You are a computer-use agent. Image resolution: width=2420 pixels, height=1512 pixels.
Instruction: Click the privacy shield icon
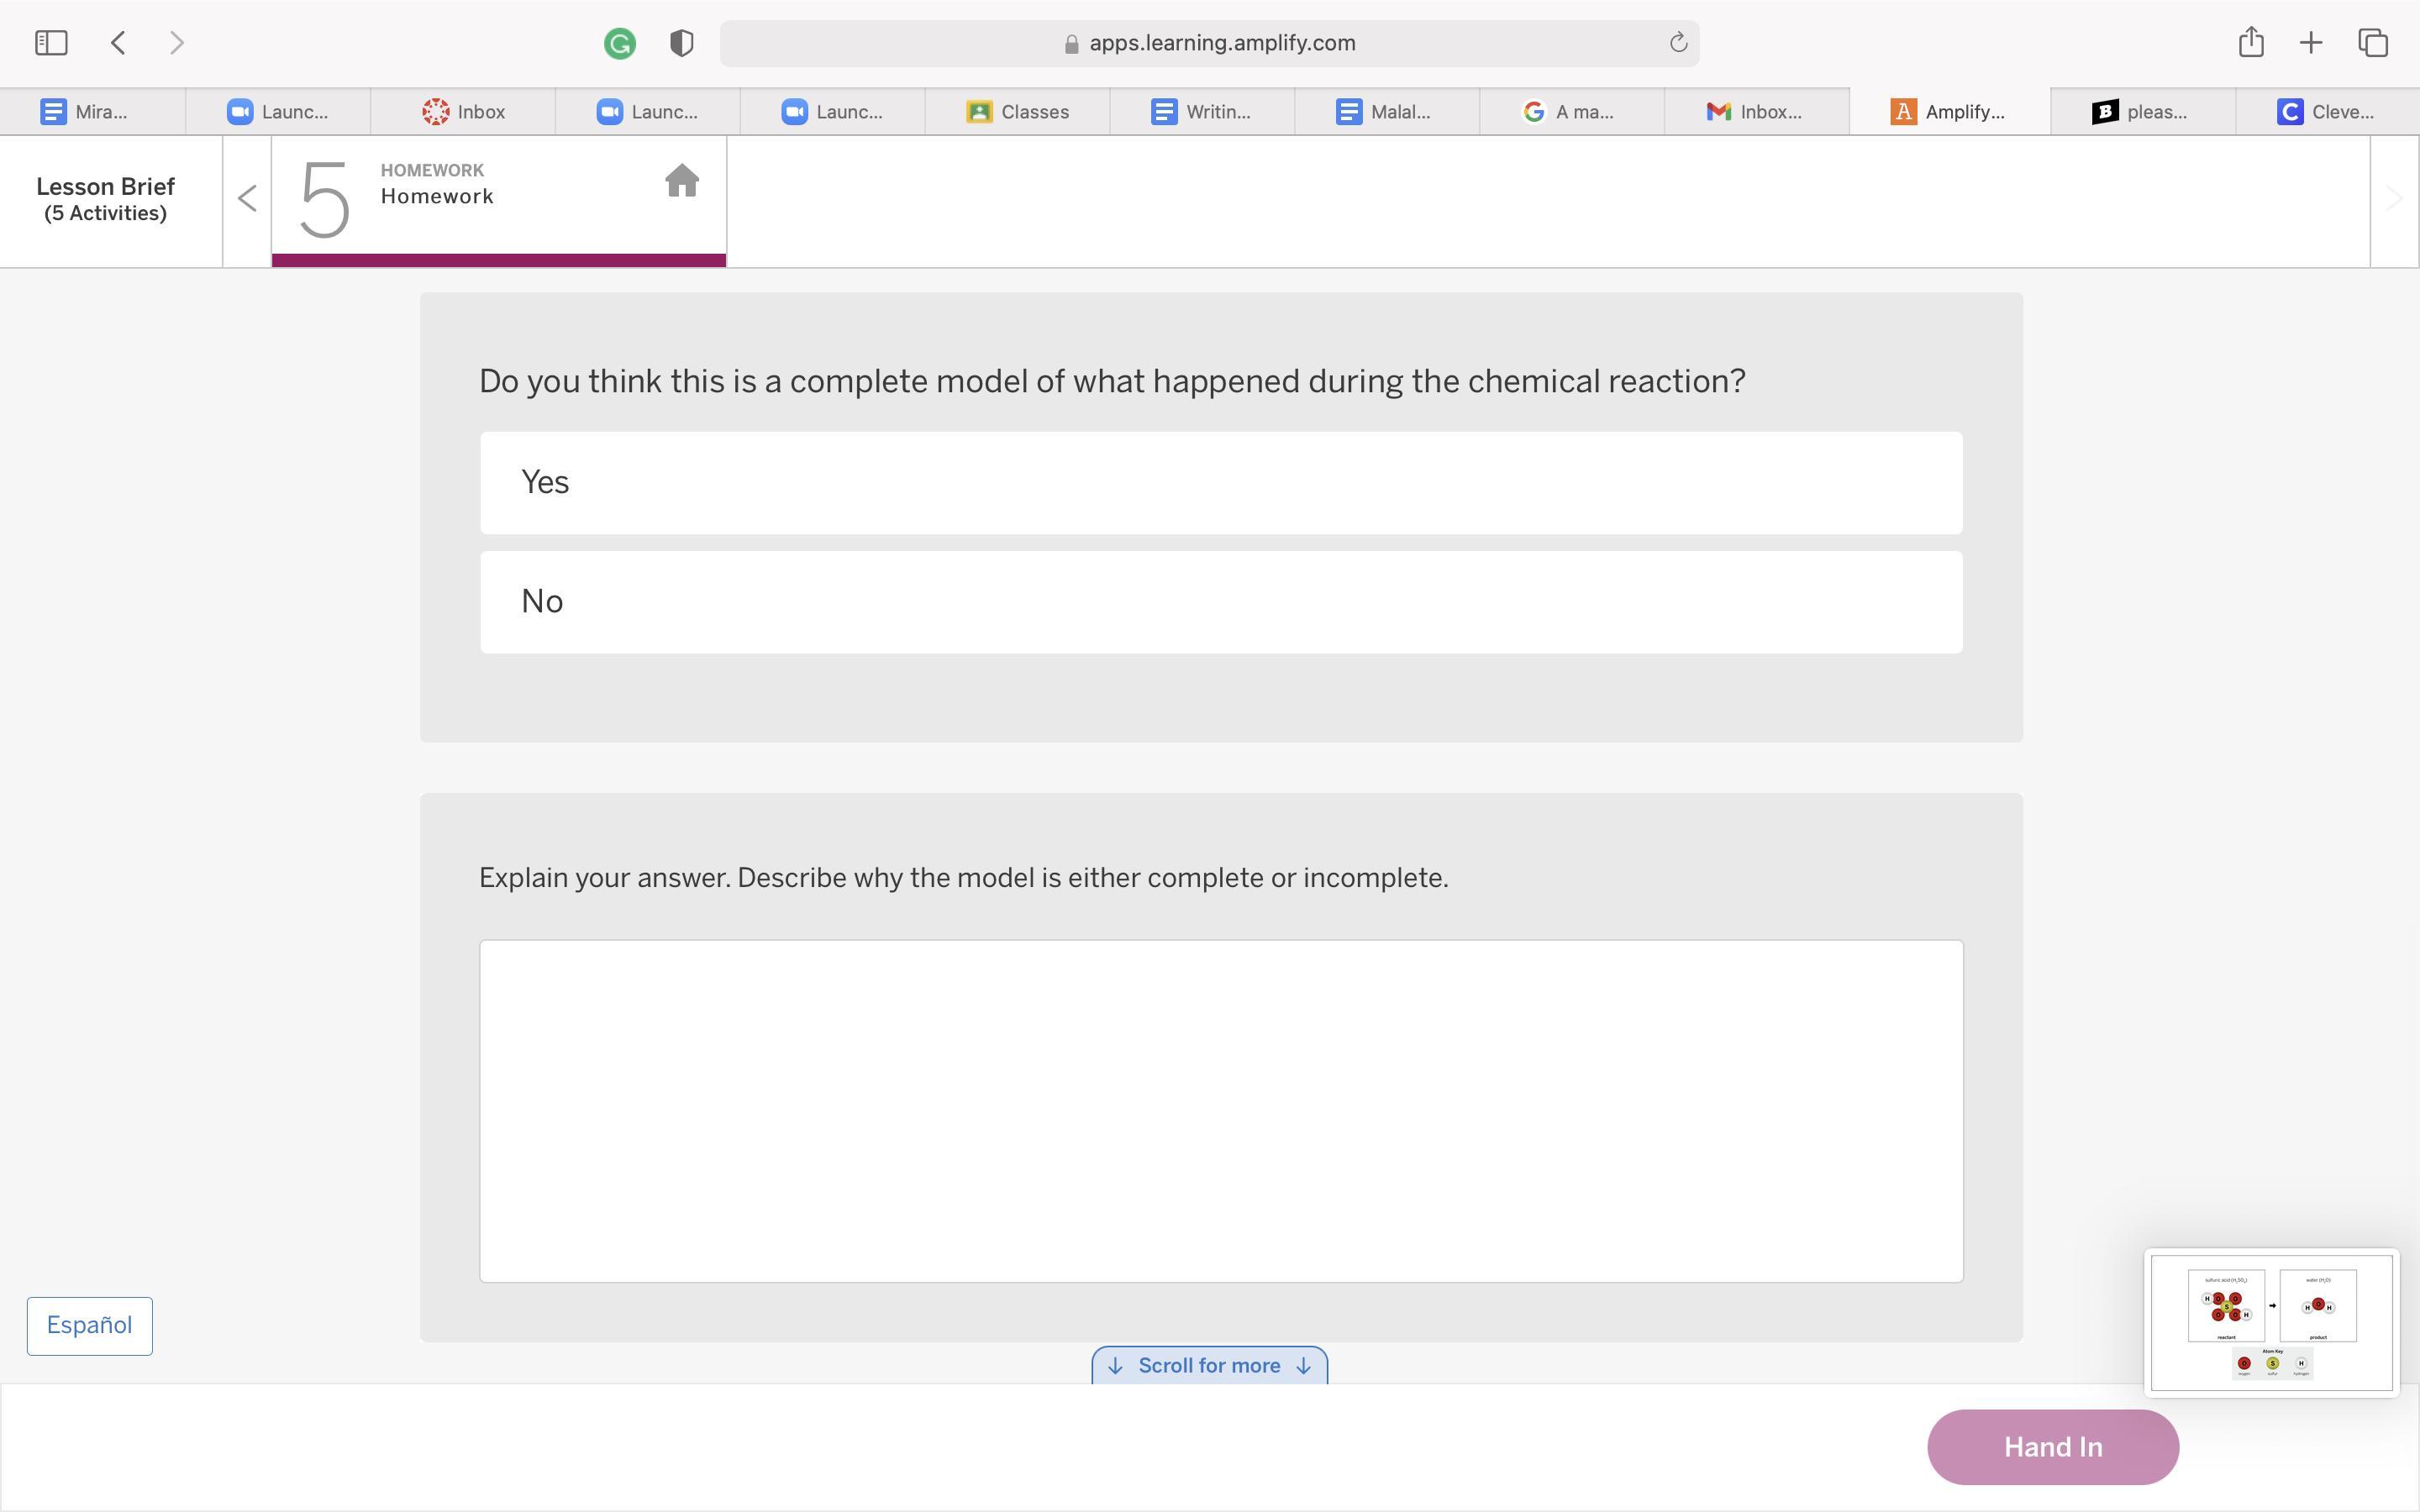681,43
